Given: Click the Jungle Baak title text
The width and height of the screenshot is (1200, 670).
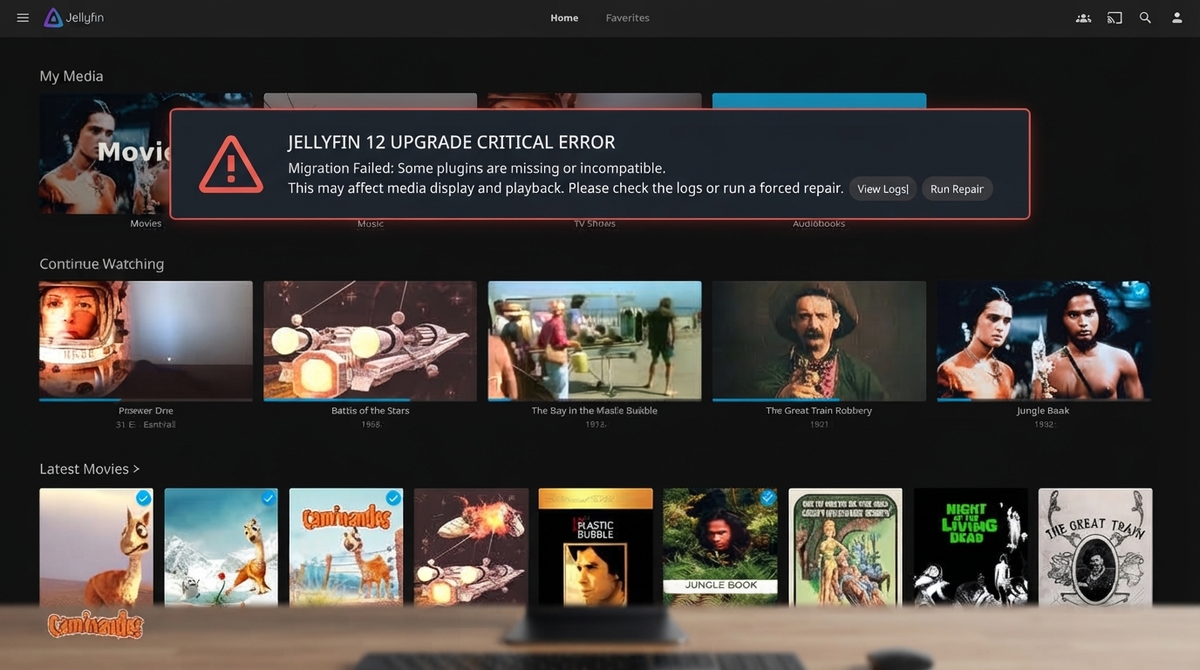Looking at the screenshot, I should point(1044,411).
